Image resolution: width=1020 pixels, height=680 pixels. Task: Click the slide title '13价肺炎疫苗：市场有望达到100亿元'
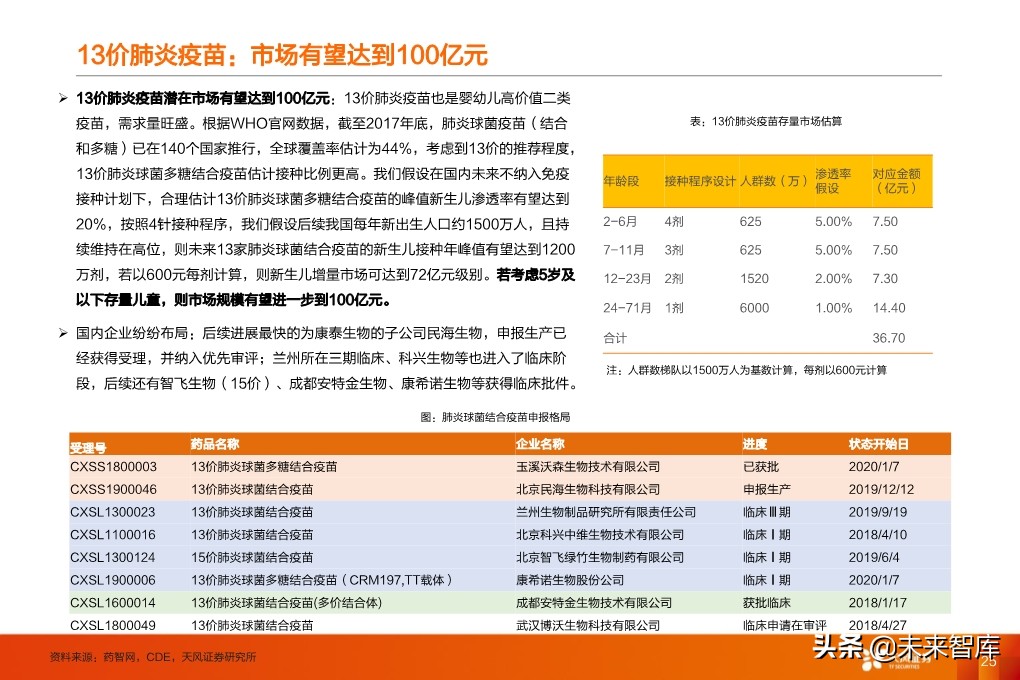282,55
